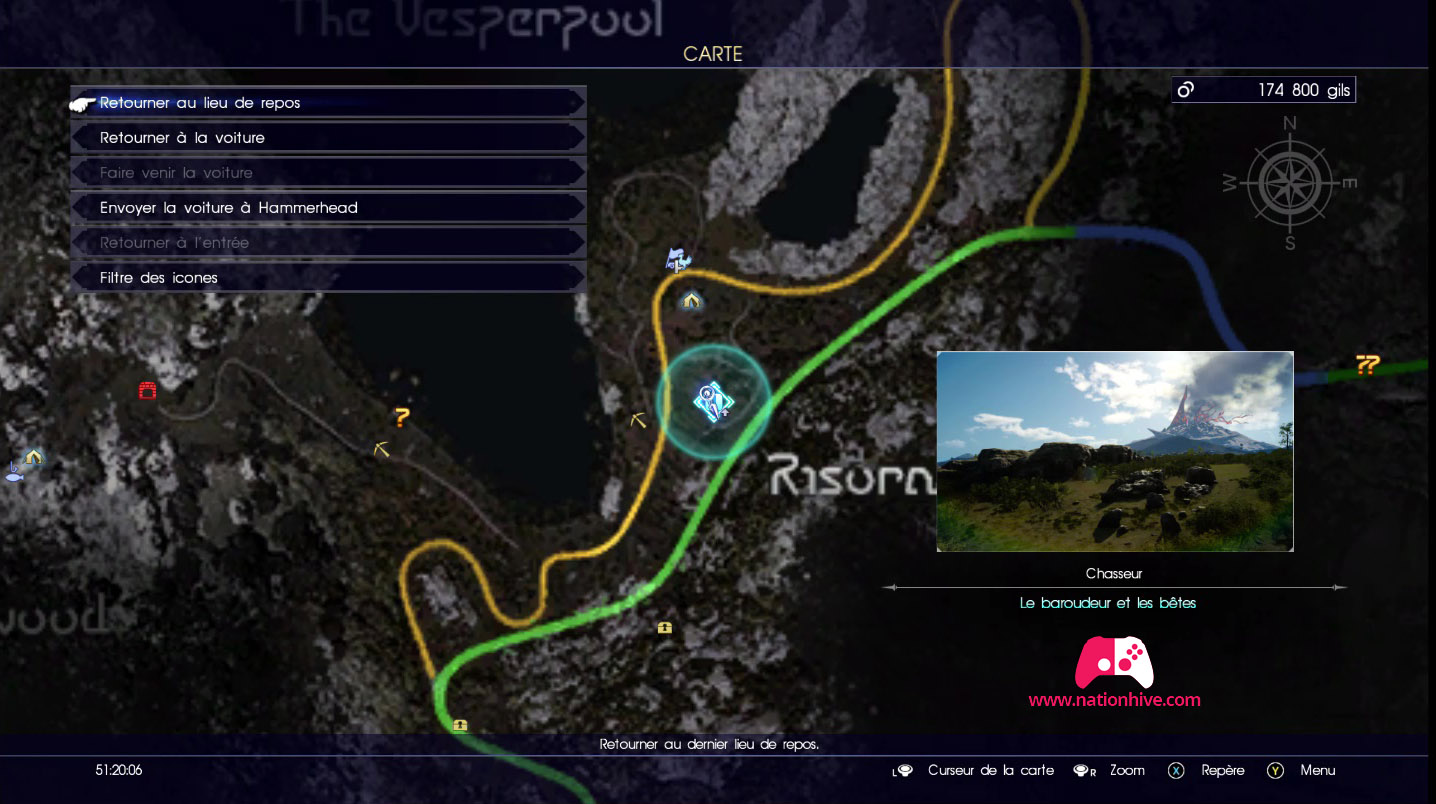Select the single yellow question mark marker
Viewport: 1436px width, 804px height.
point(402,418)
